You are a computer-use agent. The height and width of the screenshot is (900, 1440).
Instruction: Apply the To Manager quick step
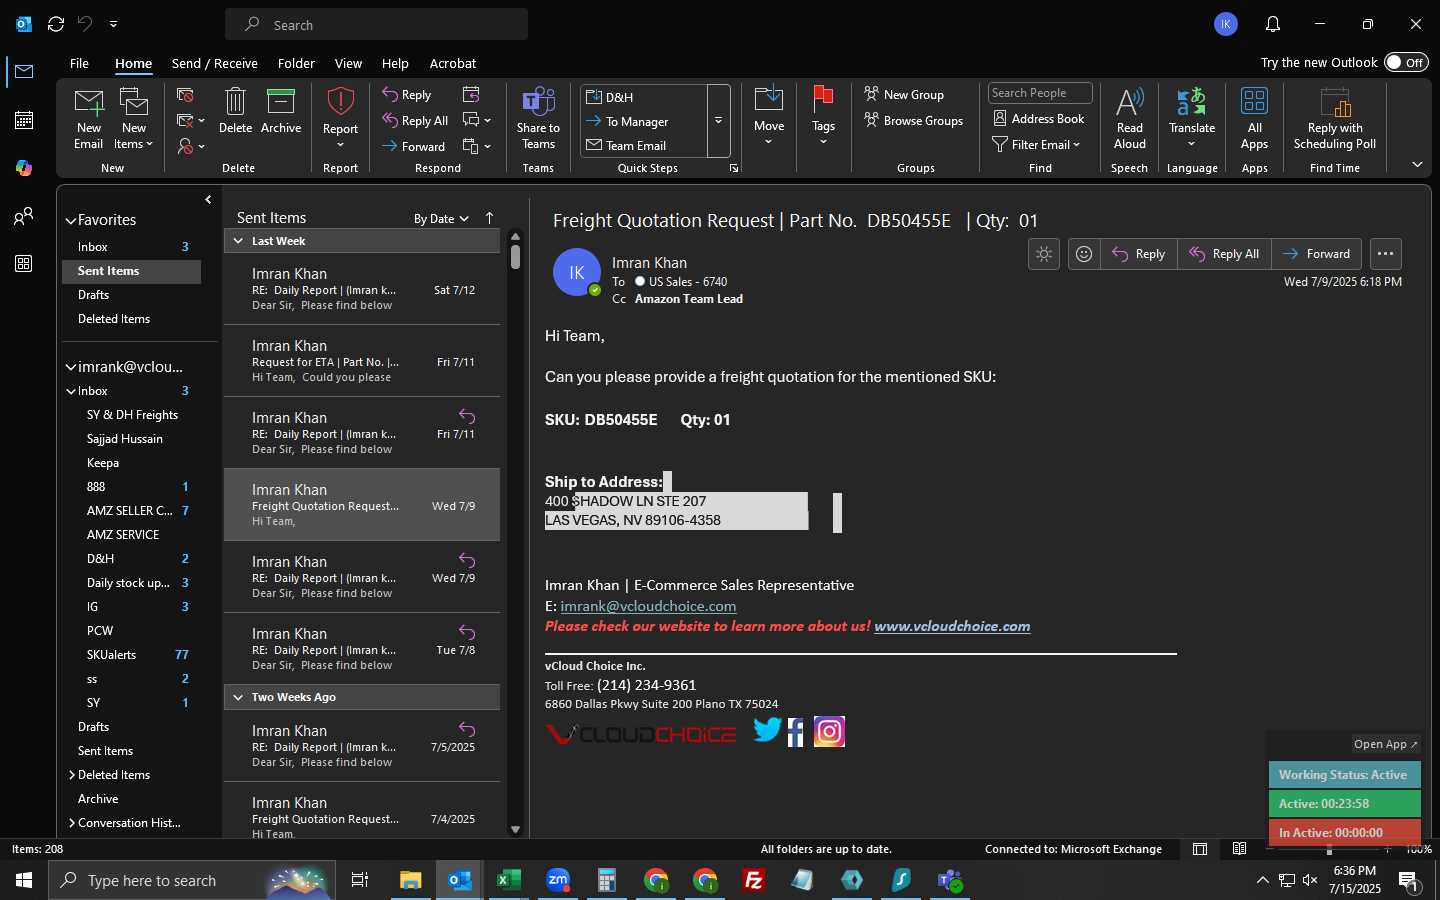(636, 122)
